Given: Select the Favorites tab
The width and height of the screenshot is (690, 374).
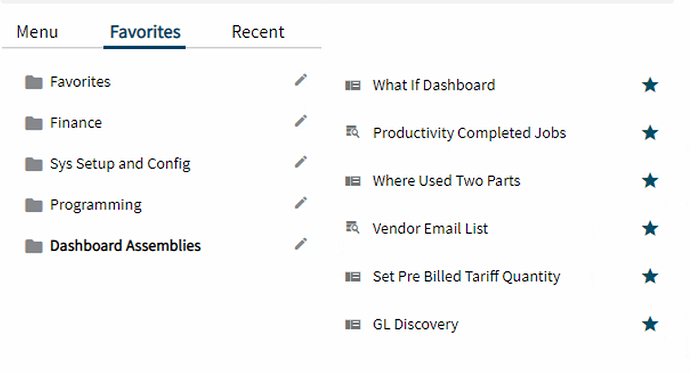Looking at the screenshot, I should pyautogui.click(x=145, y=32).
